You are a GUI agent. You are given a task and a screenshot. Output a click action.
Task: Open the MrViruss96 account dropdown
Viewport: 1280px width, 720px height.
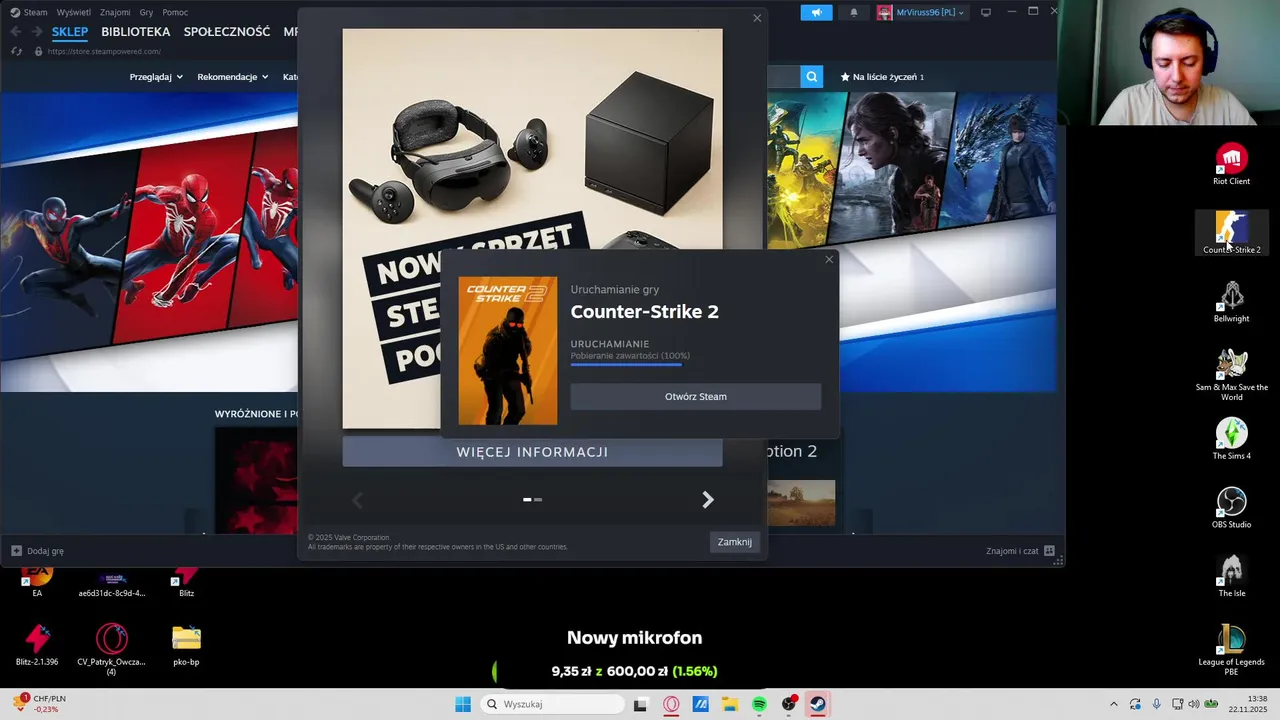pos(921,12)
